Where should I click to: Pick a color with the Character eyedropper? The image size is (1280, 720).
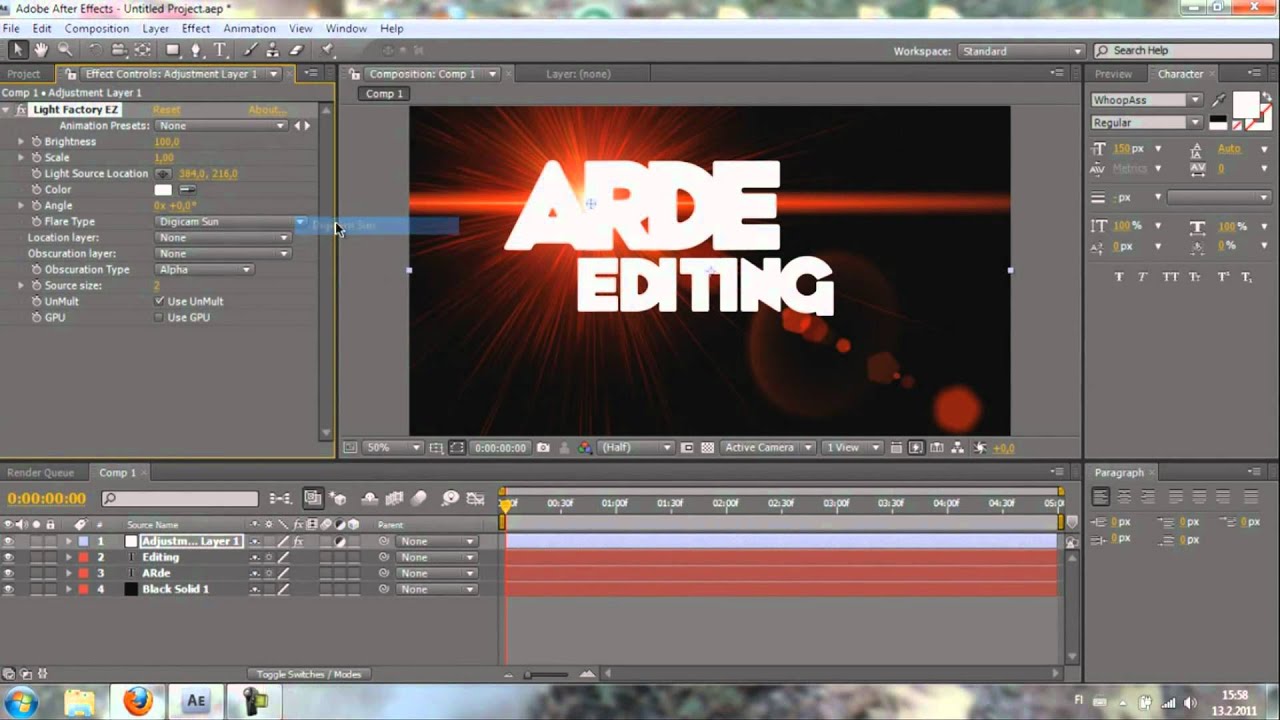pos(1218,100)
